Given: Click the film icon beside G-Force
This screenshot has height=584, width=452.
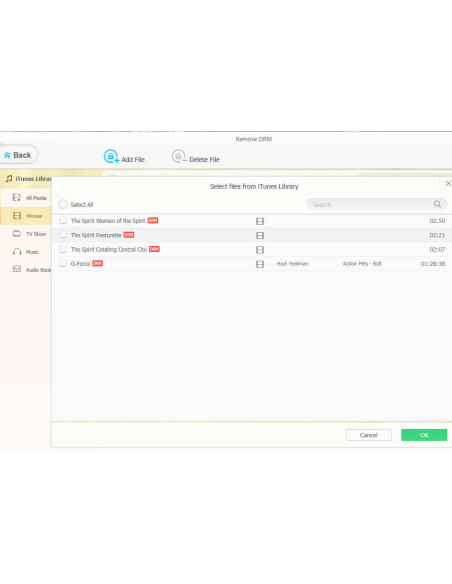Looking at the screenshot, I should point(260,264).
